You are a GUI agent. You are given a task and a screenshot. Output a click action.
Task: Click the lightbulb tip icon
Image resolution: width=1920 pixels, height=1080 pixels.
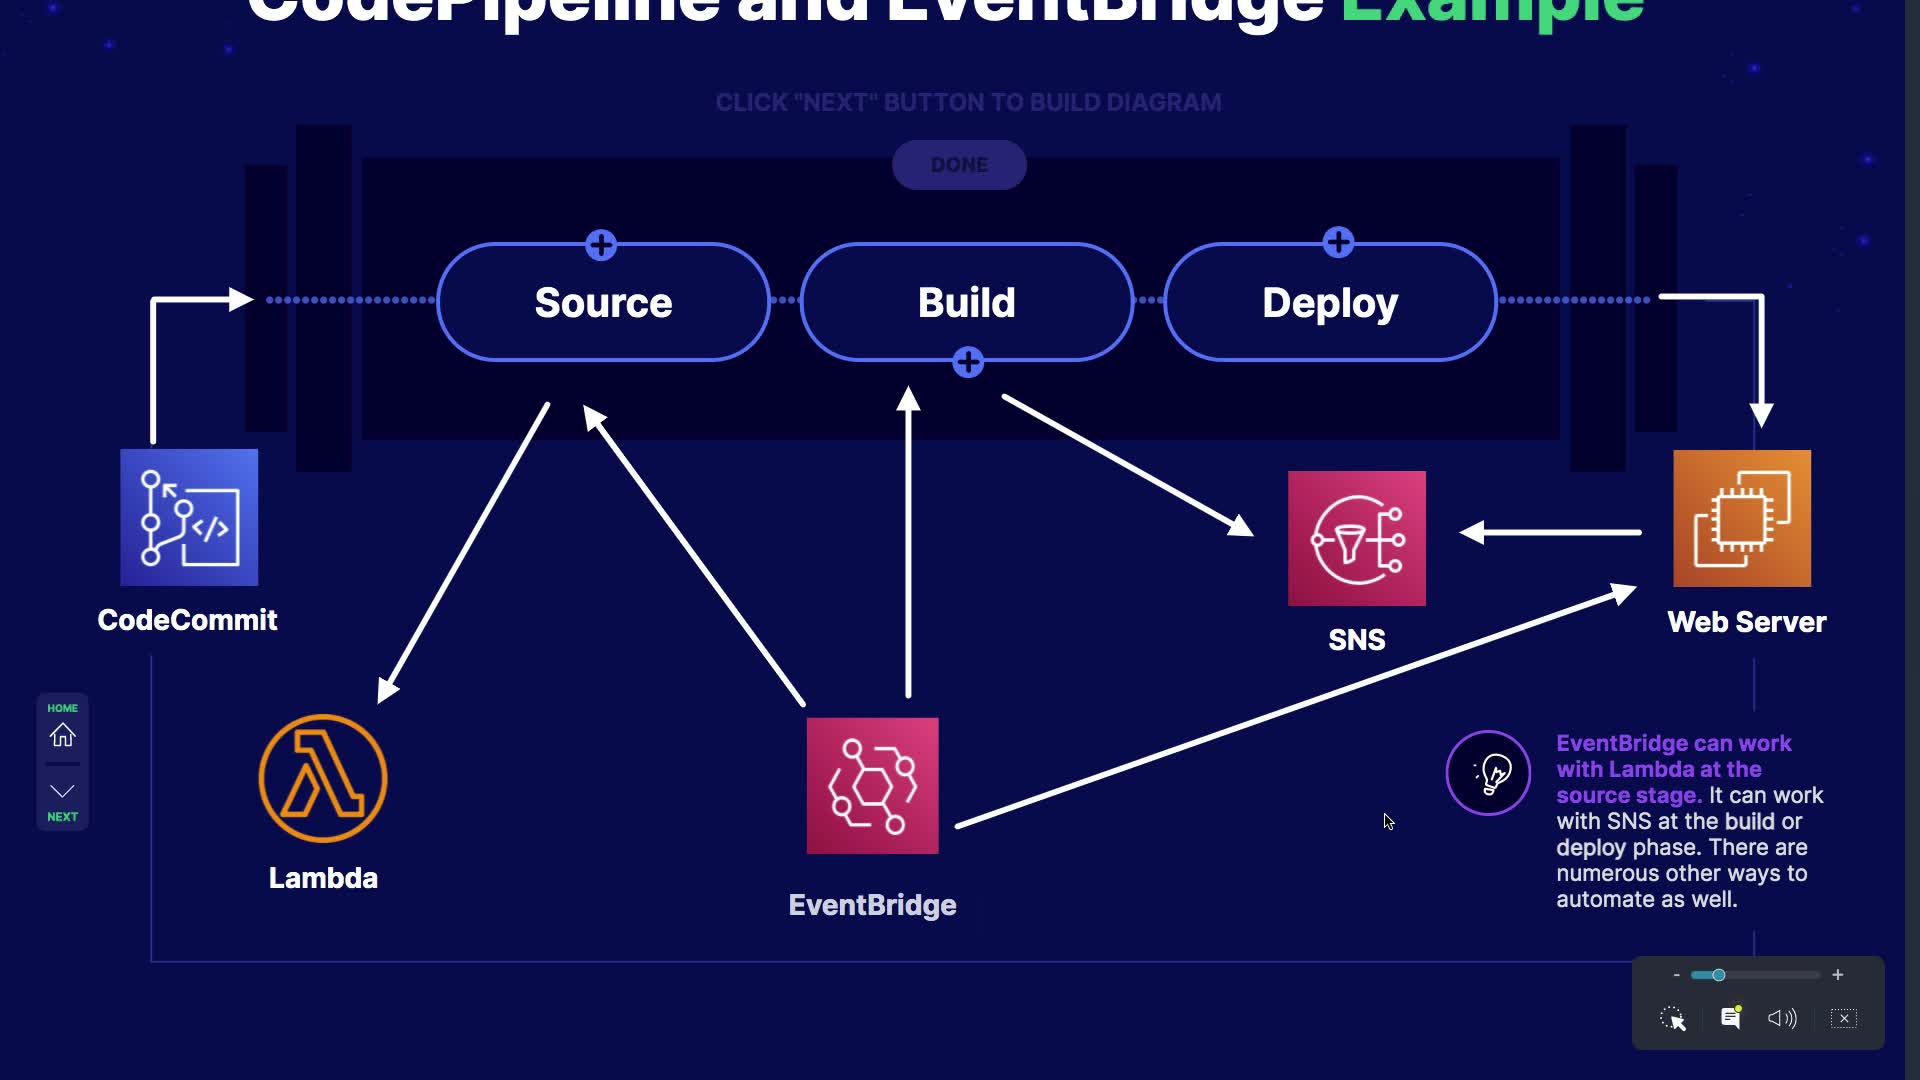1488,773
